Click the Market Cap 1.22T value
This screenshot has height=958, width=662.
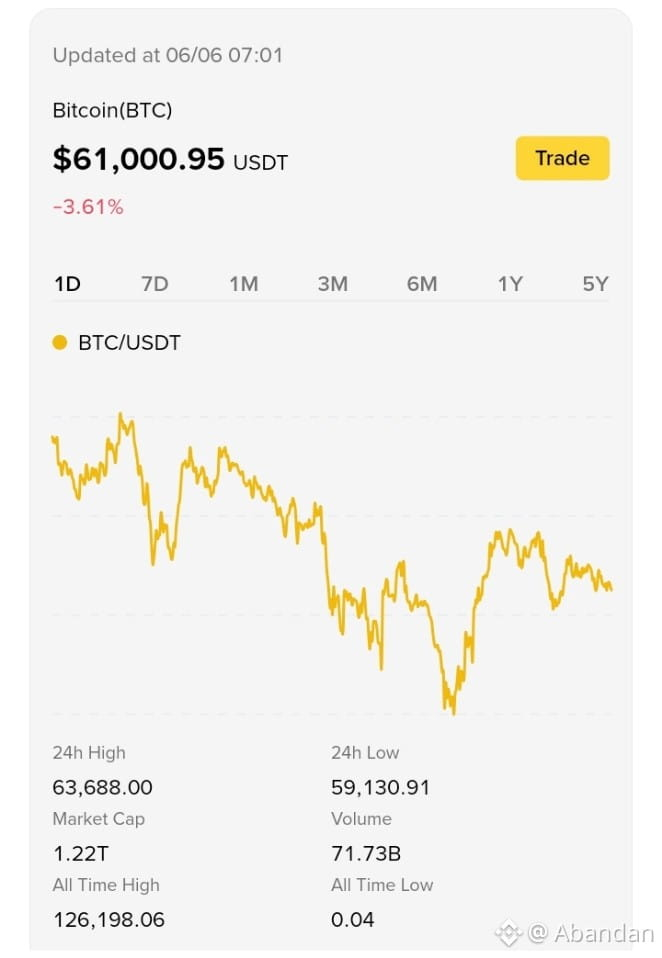tap(81, 854)
